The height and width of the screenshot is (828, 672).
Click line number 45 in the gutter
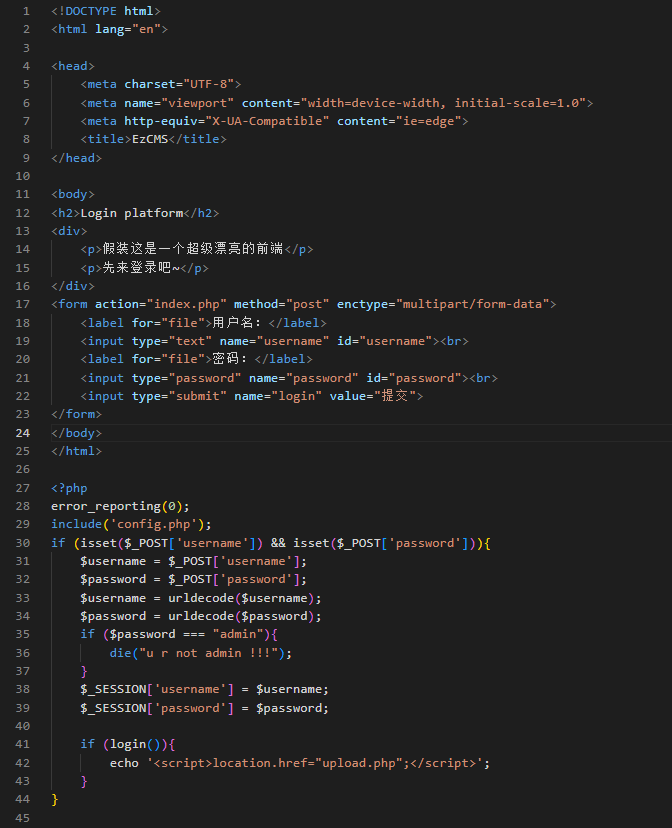(23, 819)
